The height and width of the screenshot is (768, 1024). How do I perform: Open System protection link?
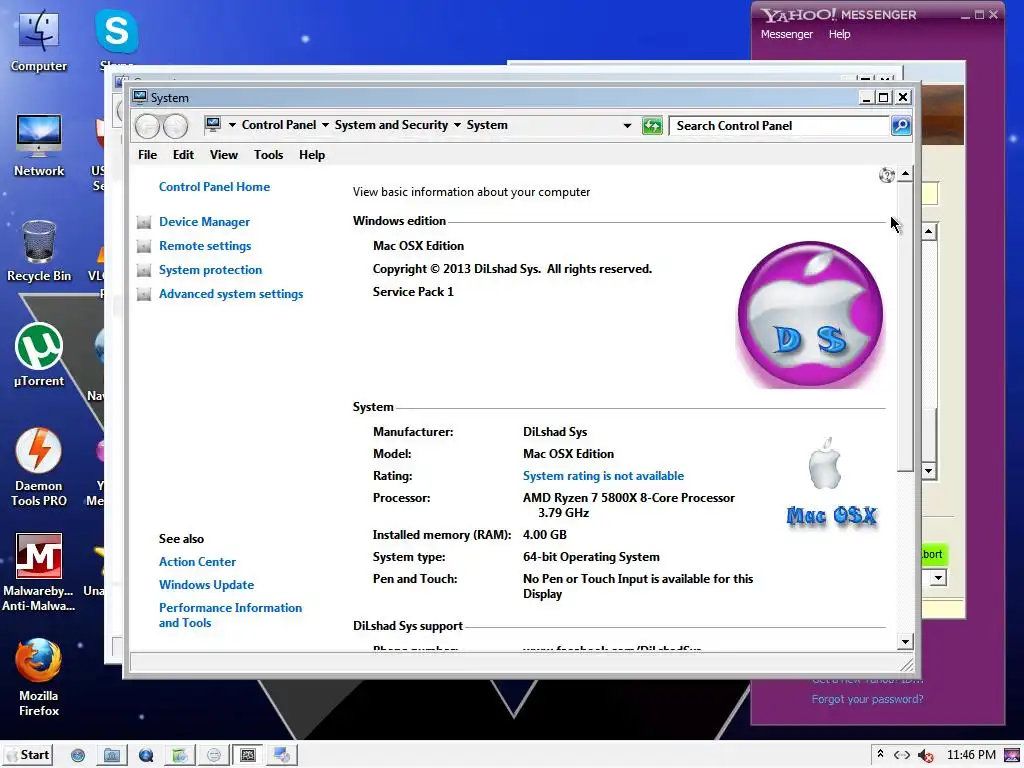(x=210, y=270)
